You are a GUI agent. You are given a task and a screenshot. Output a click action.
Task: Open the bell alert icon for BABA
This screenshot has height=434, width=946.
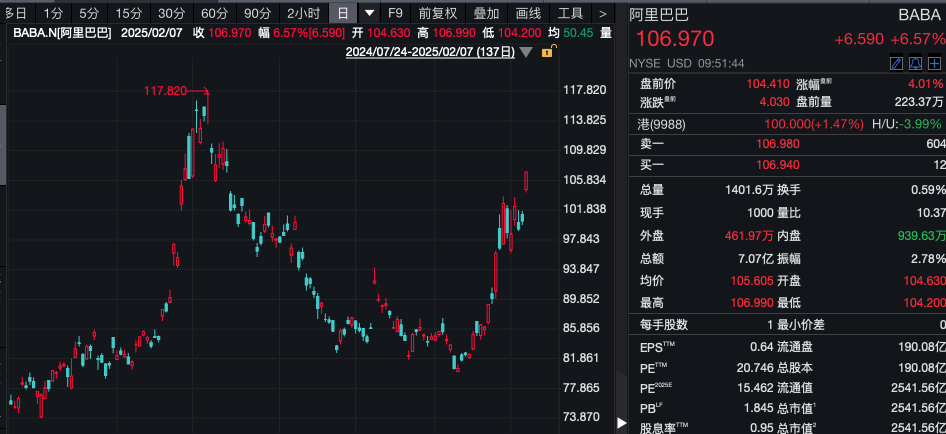coord(915,63)
